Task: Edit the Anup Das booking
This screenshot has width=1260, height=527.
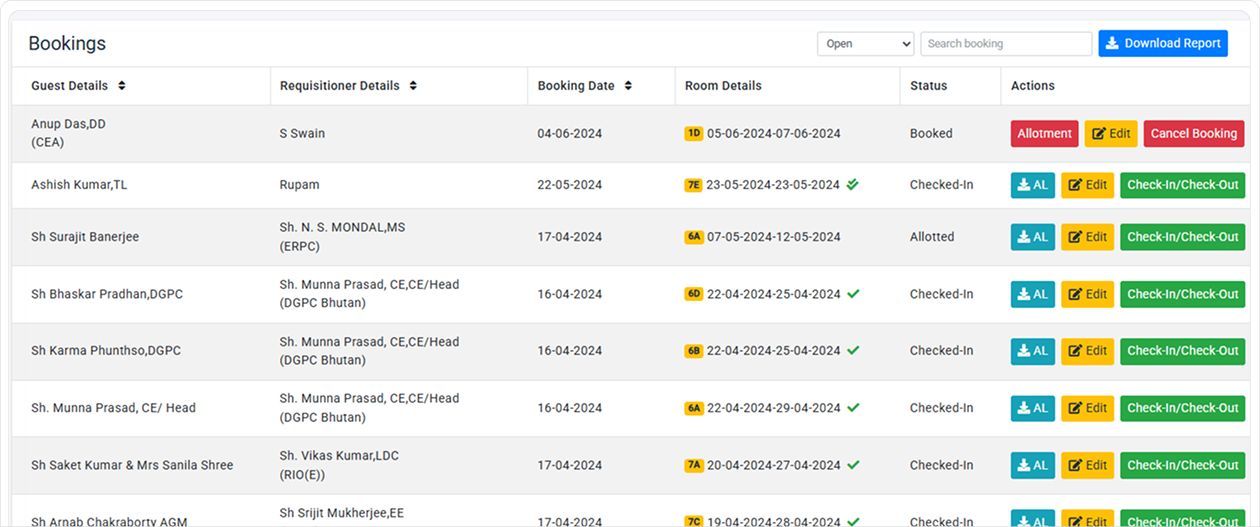Action: pos(1110,134)
